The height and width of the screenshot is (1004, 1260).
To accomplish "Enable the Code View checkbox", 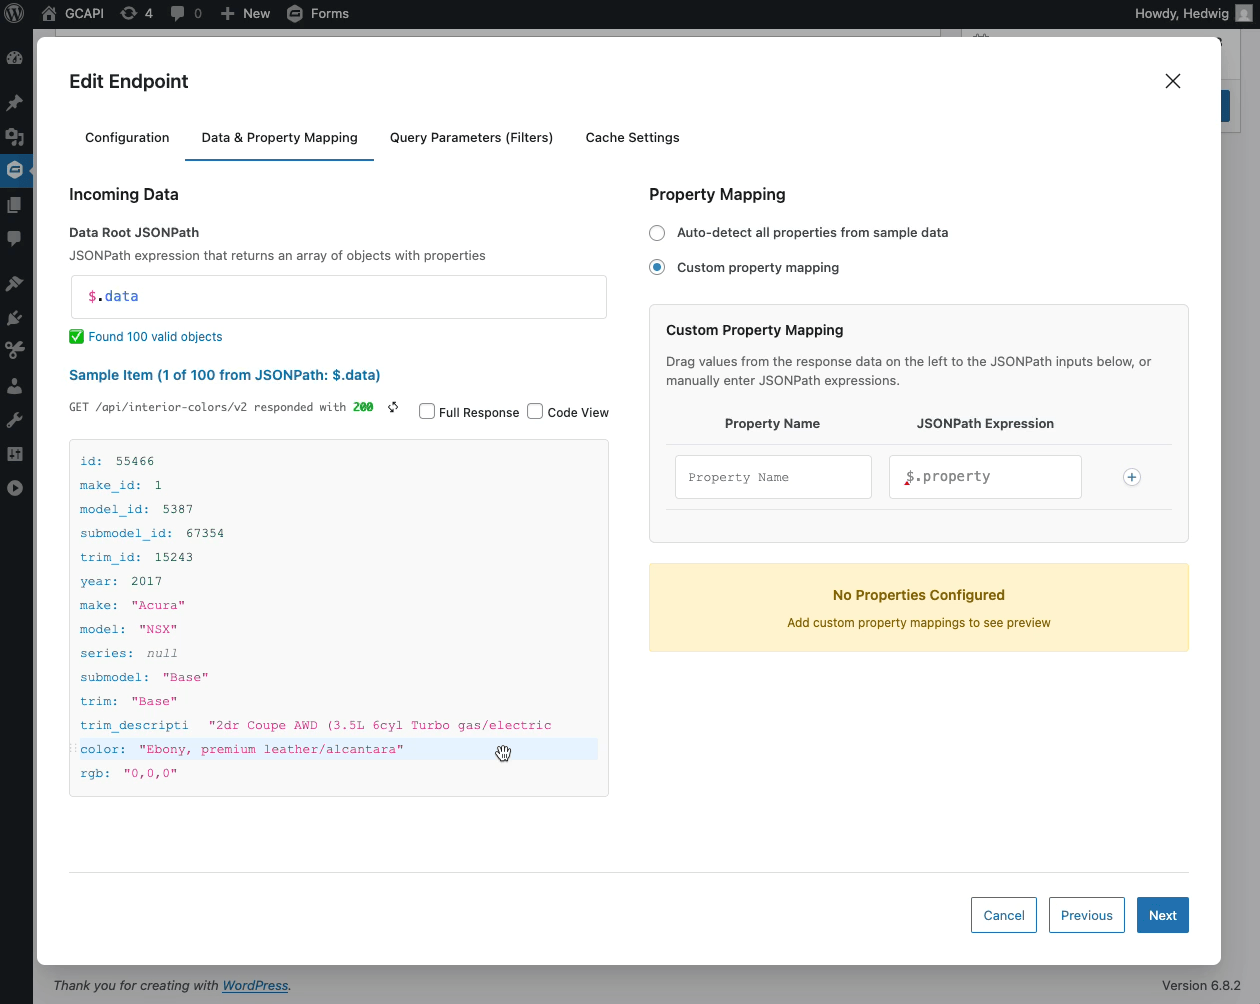I will [535, 411].
